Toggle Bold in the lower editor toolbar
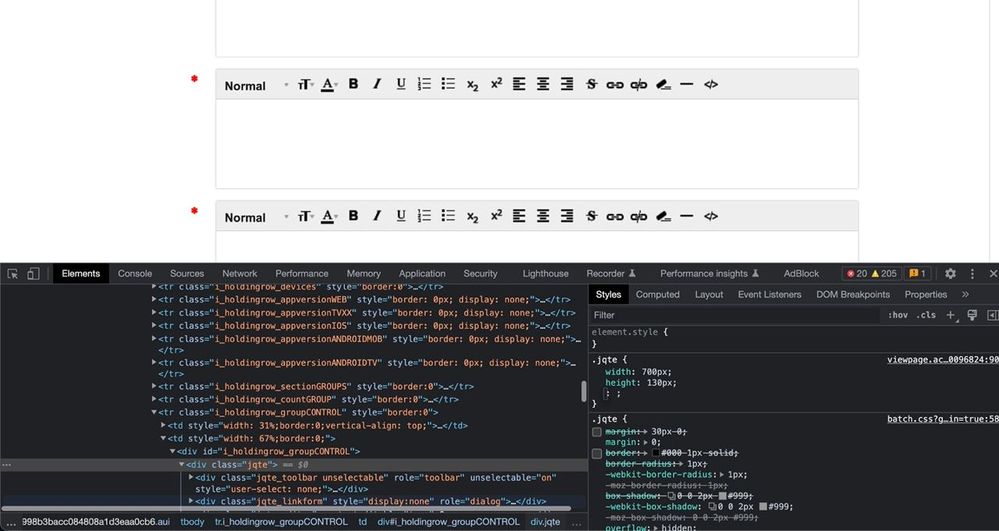Screen dimensions: 999x531 pyautogui.click(x=354, y=216)
